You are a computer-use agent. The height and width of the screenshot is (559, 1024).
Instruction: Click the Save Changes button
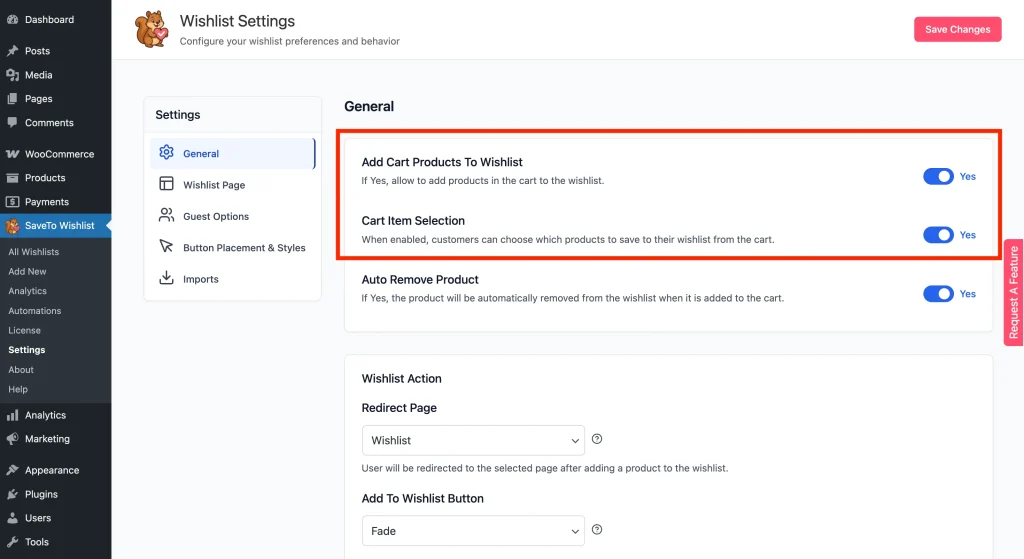(957, 29)
